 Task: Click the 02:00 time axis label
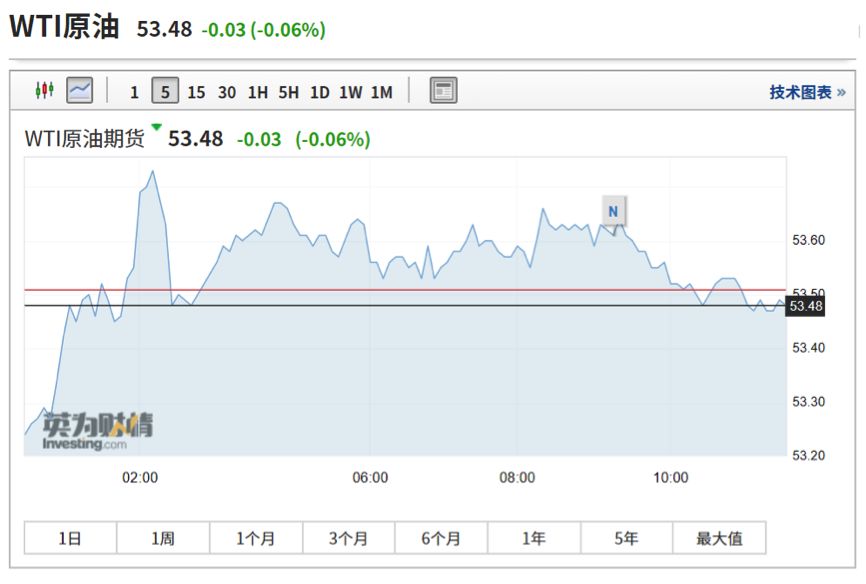(x=140, y=477)
